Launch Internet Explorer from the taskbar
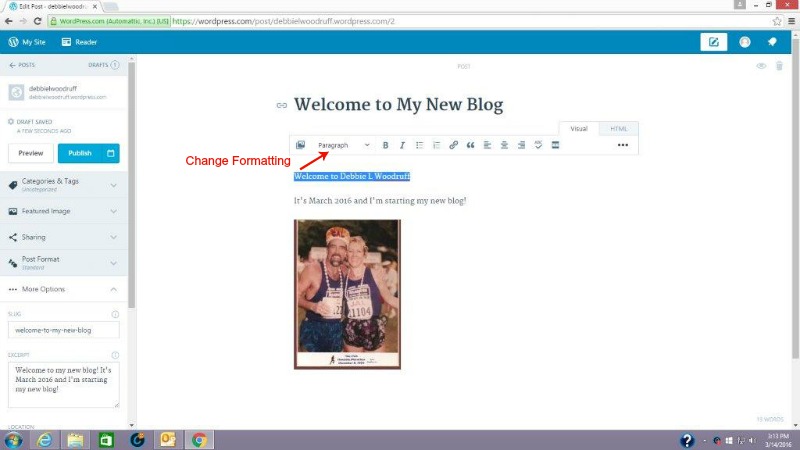 [x=44, y=440]
